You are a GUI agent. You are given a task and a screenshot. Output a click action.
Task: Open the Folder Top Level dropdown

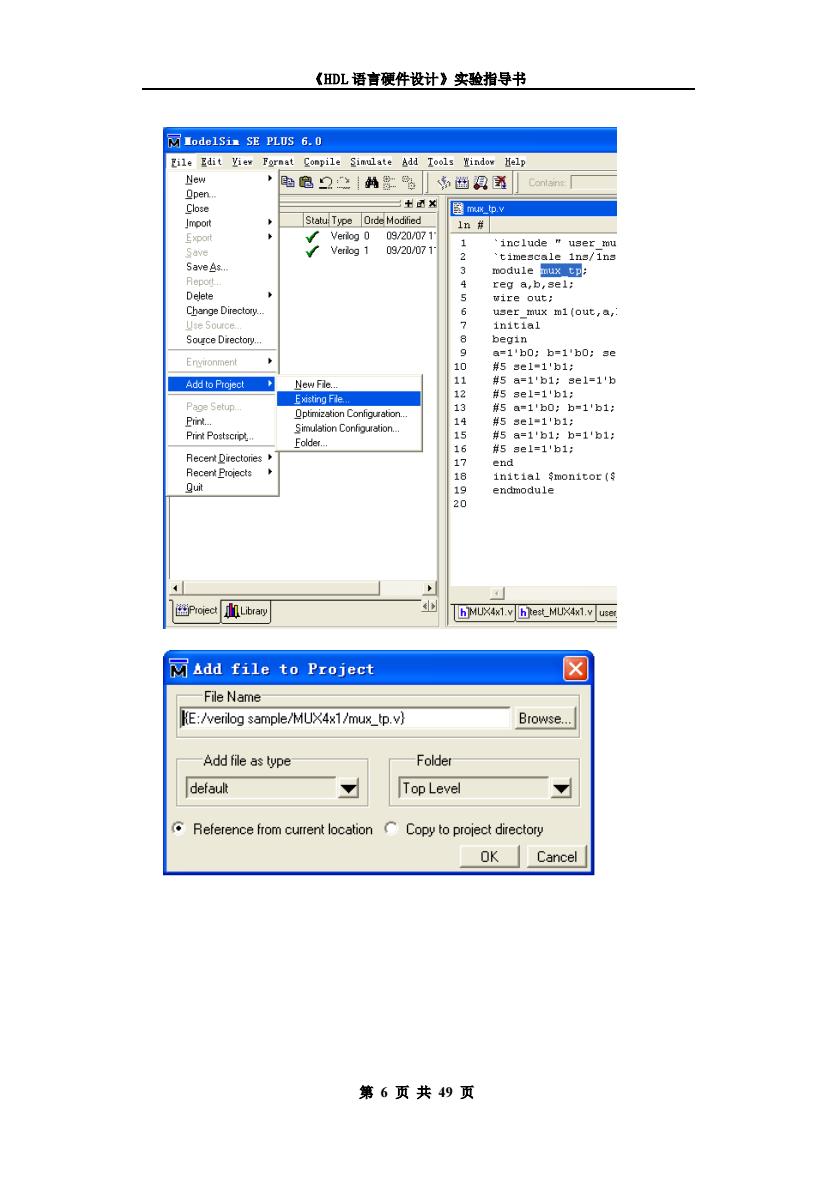[x=561, y=789]
